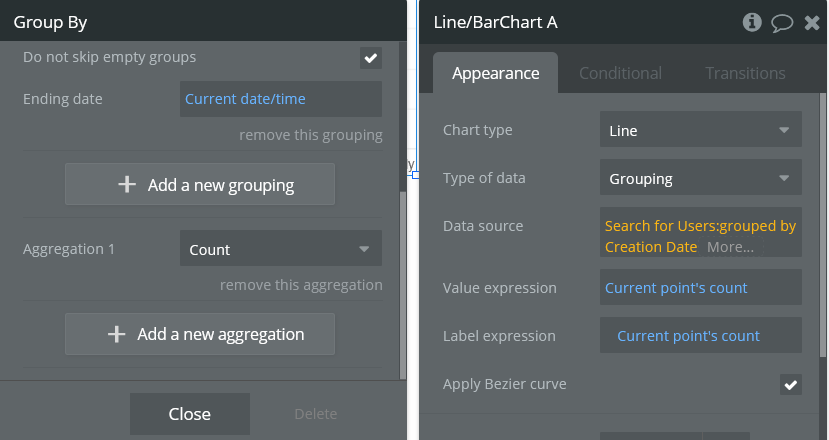The image size is (829, 440).
Task: Click the plus icon beside new grouping
Action: pyautogui.click(x=127, y=185)
